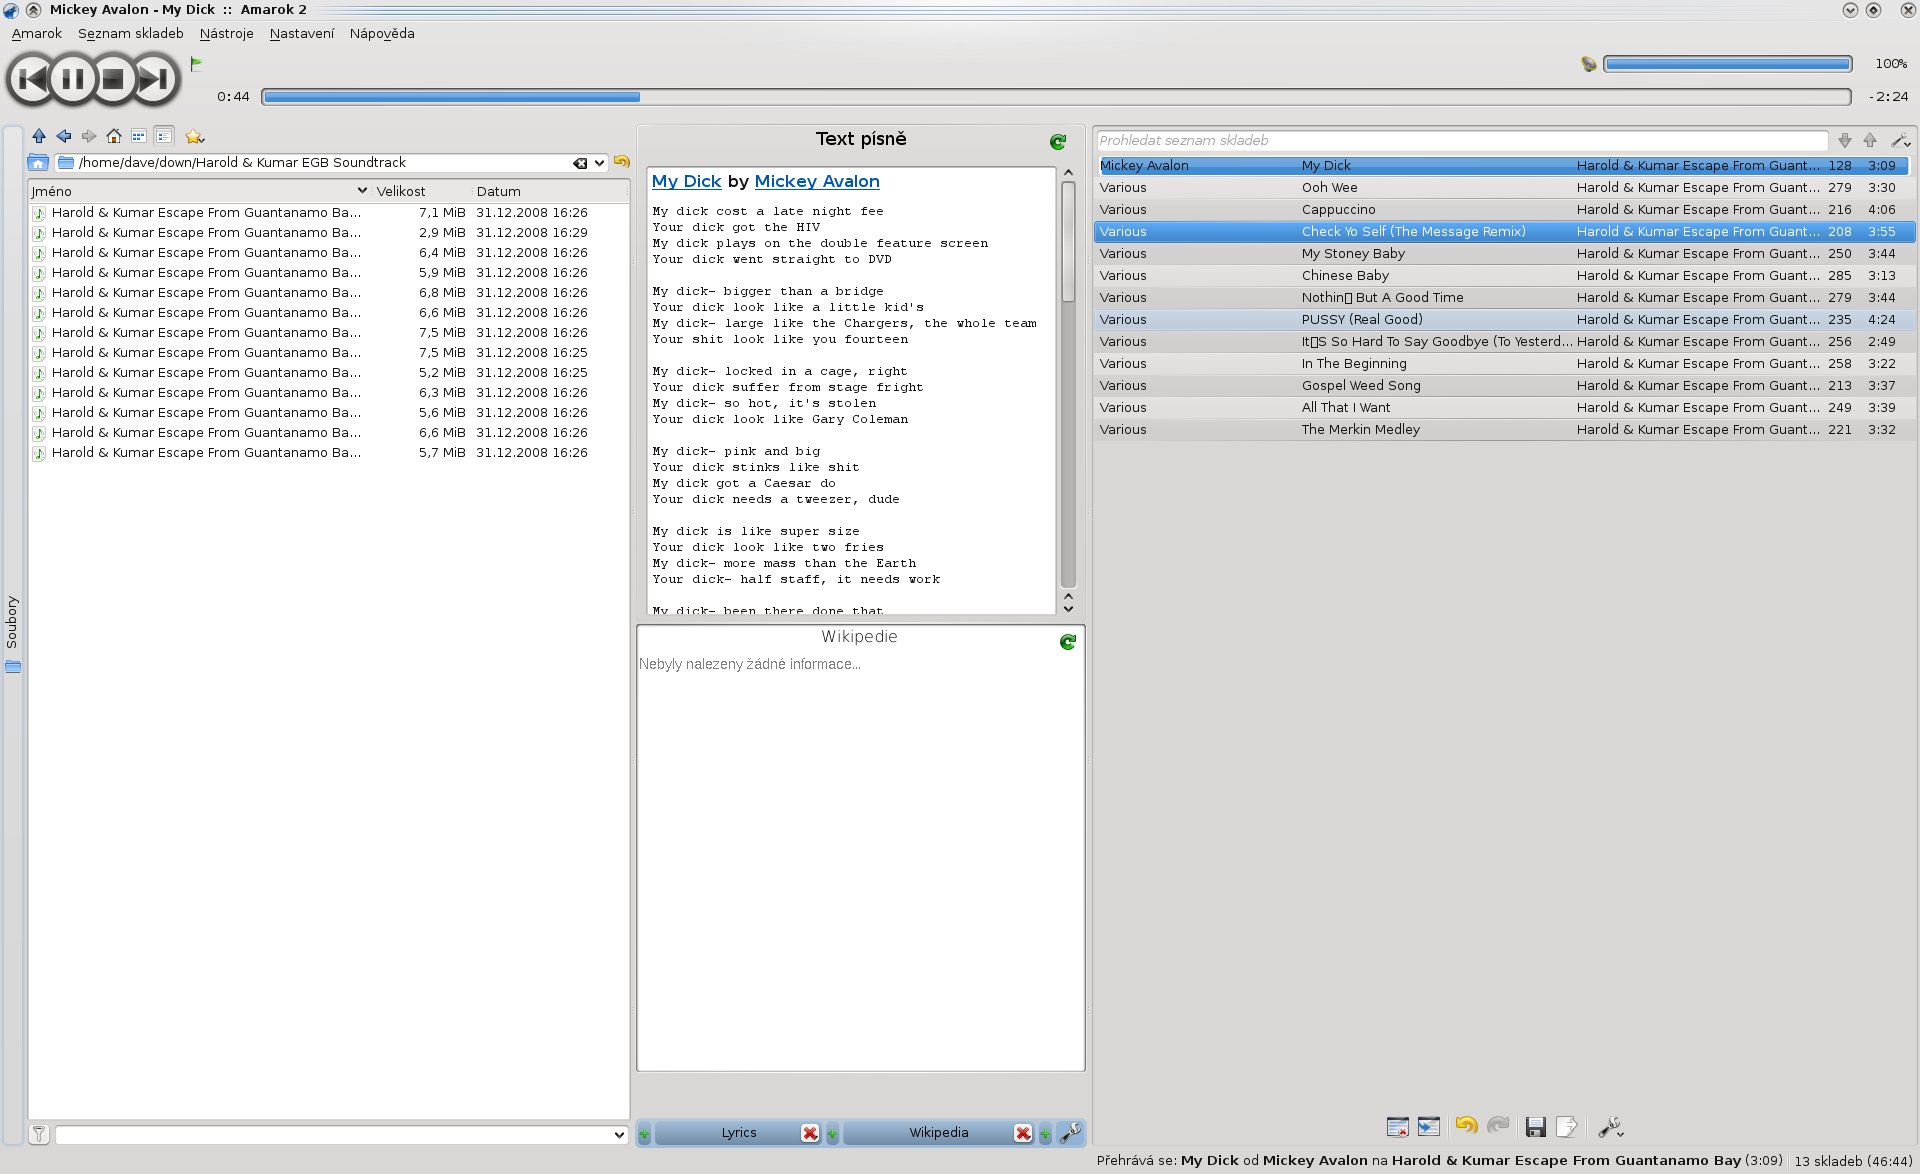Open applet toolbar configuration wrench

tap(1070, 1132)
